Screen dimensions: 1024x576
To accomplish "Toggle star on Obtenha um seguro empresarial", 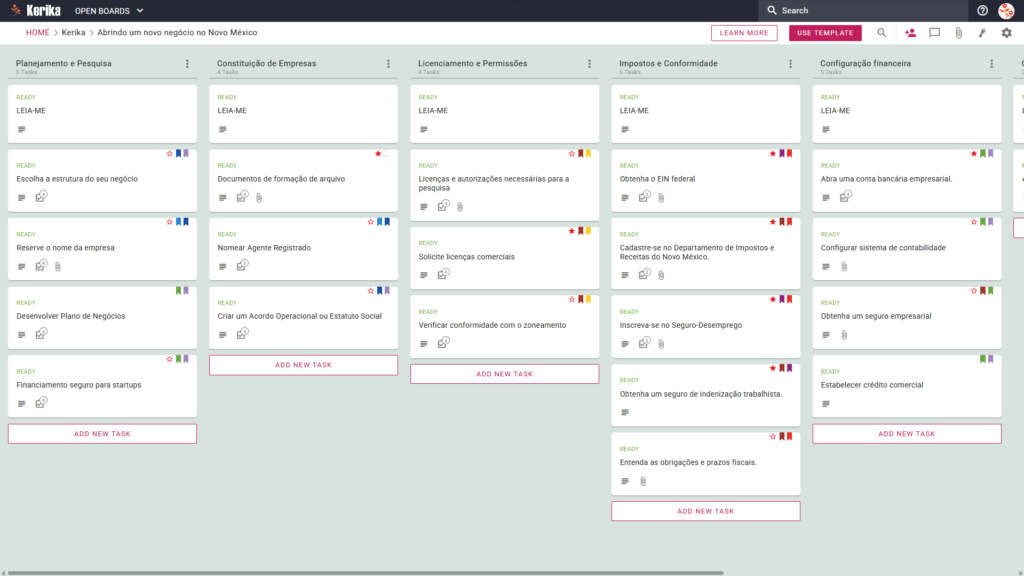I will (974, 291).
